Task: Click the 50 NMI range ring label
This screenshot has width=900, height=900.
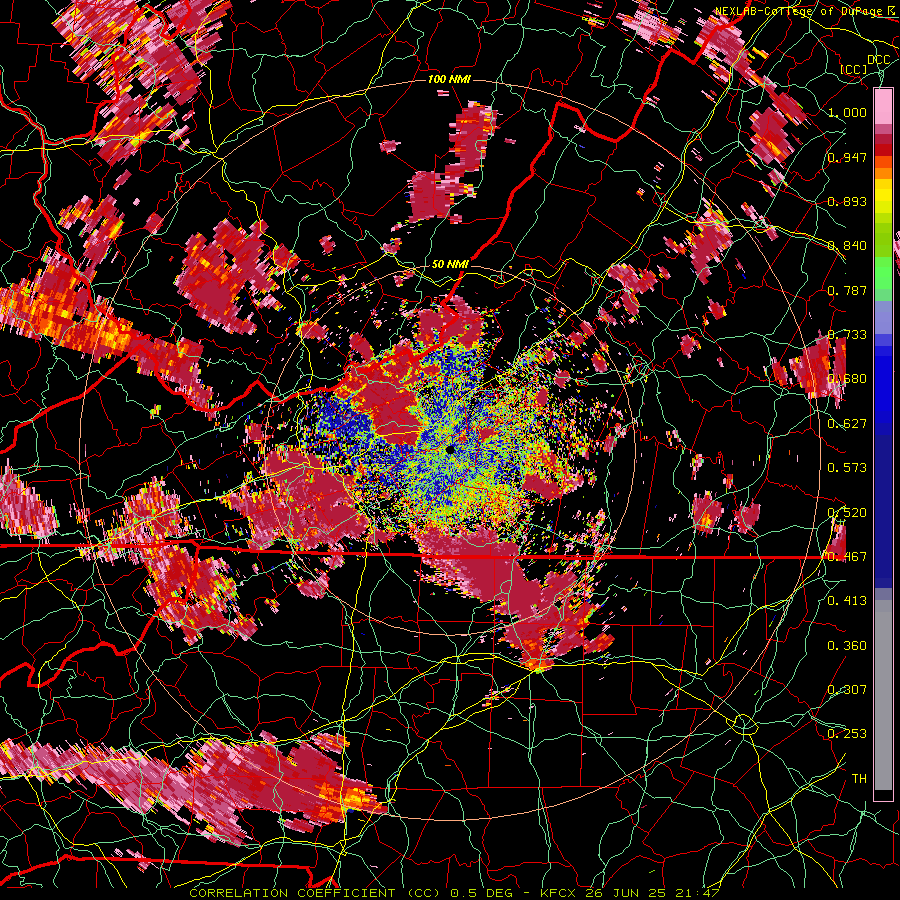Action: [x=450, y=264]
